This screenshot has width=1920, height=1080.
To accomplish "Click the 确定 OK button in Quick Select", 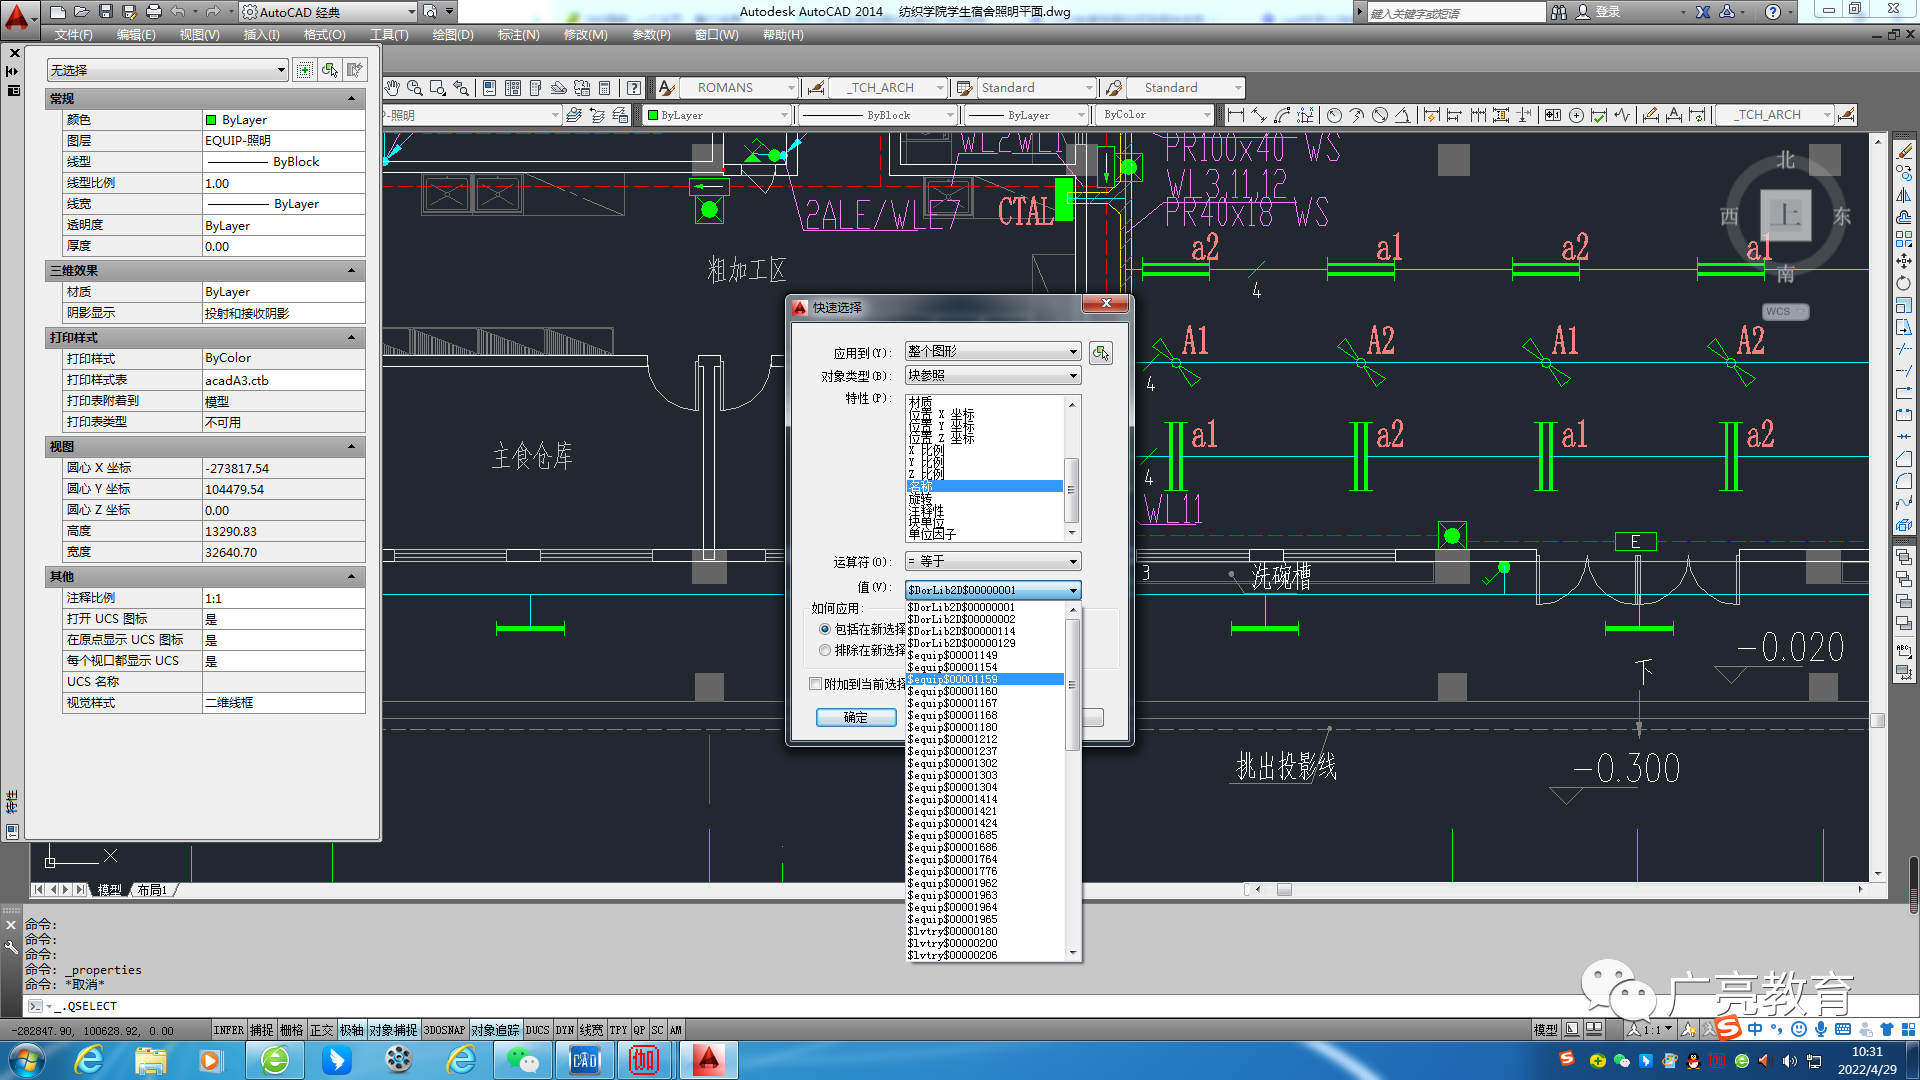I will click(856, 717).
